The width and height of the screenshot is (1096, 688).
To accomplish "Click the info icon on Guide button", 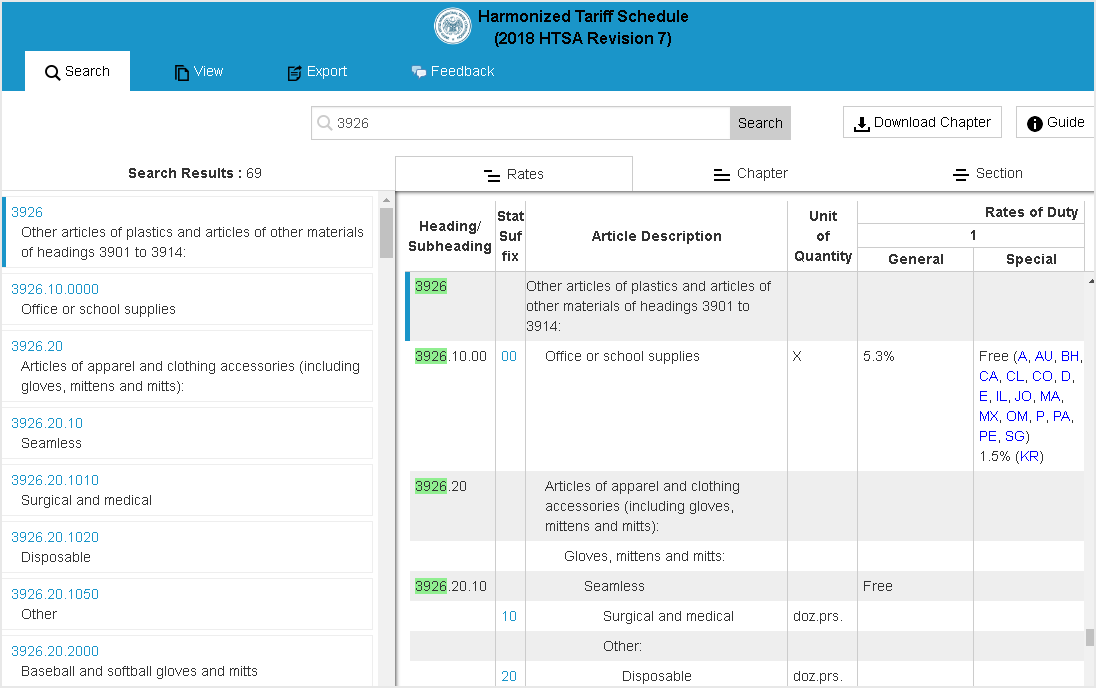I will [1034, 123].
